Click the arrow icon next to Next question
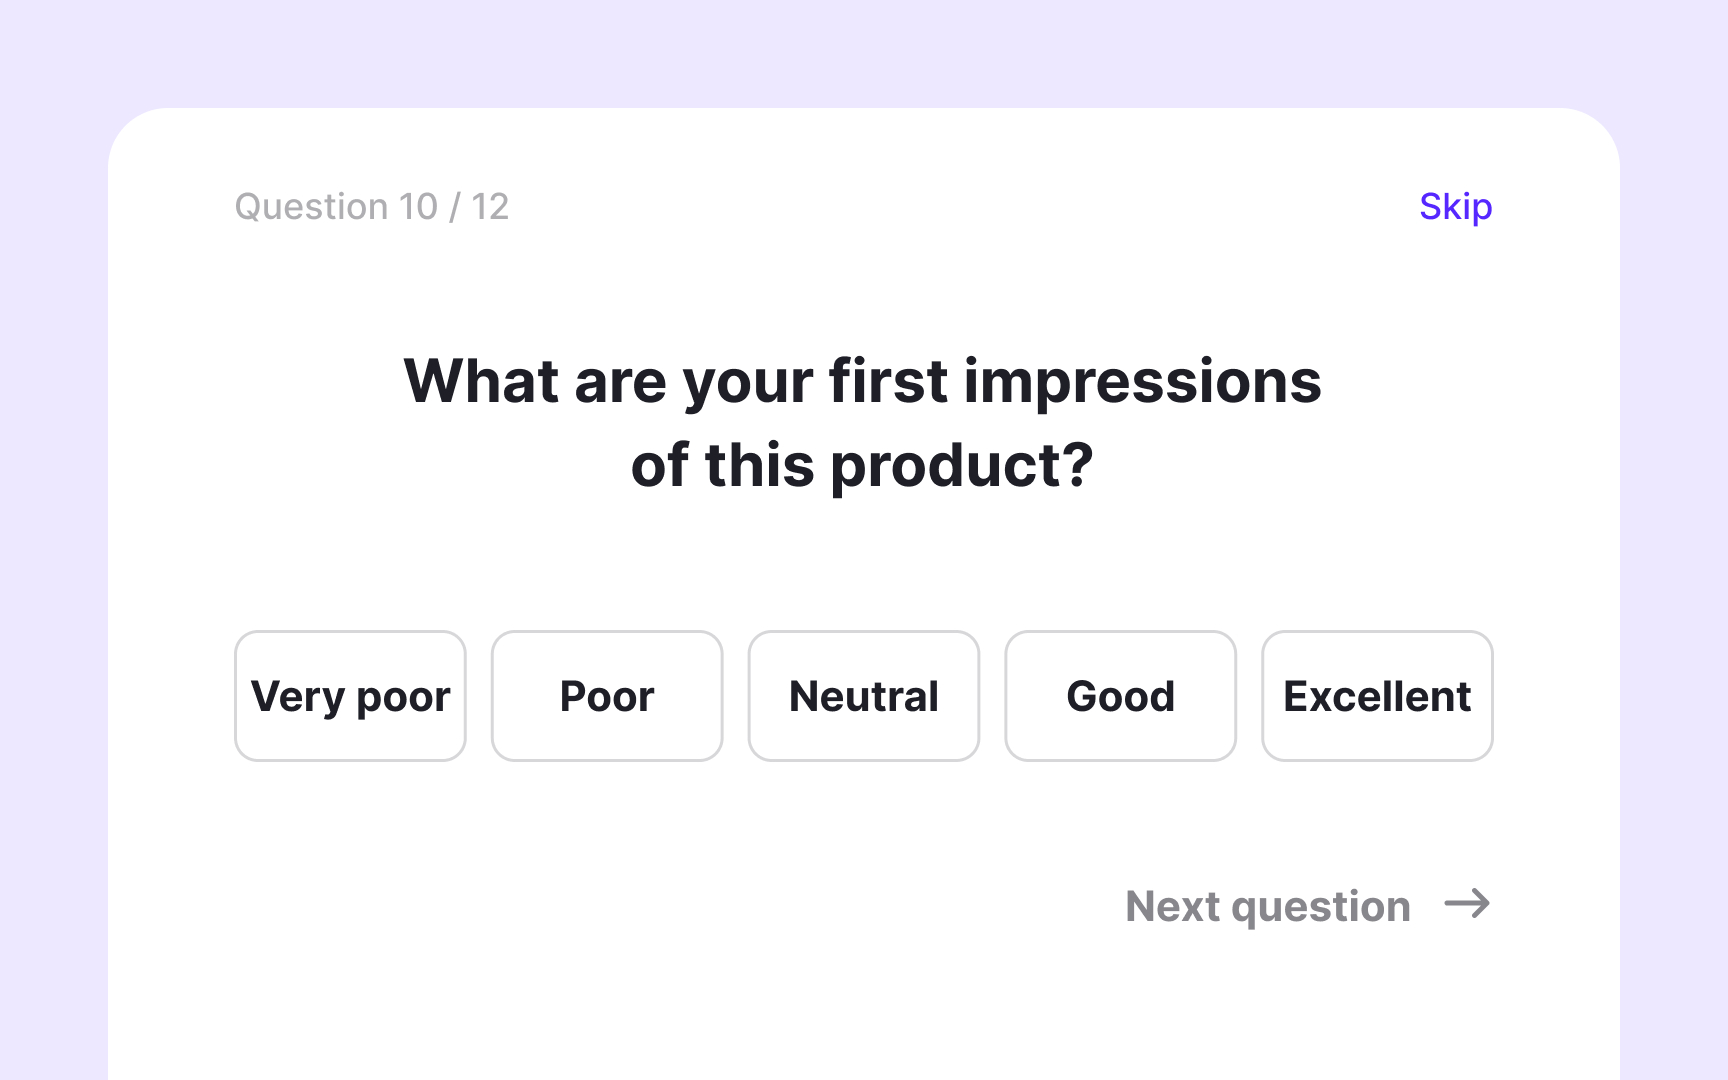This screenshot has height=1080, width=1728. (x=1468, y=906)
